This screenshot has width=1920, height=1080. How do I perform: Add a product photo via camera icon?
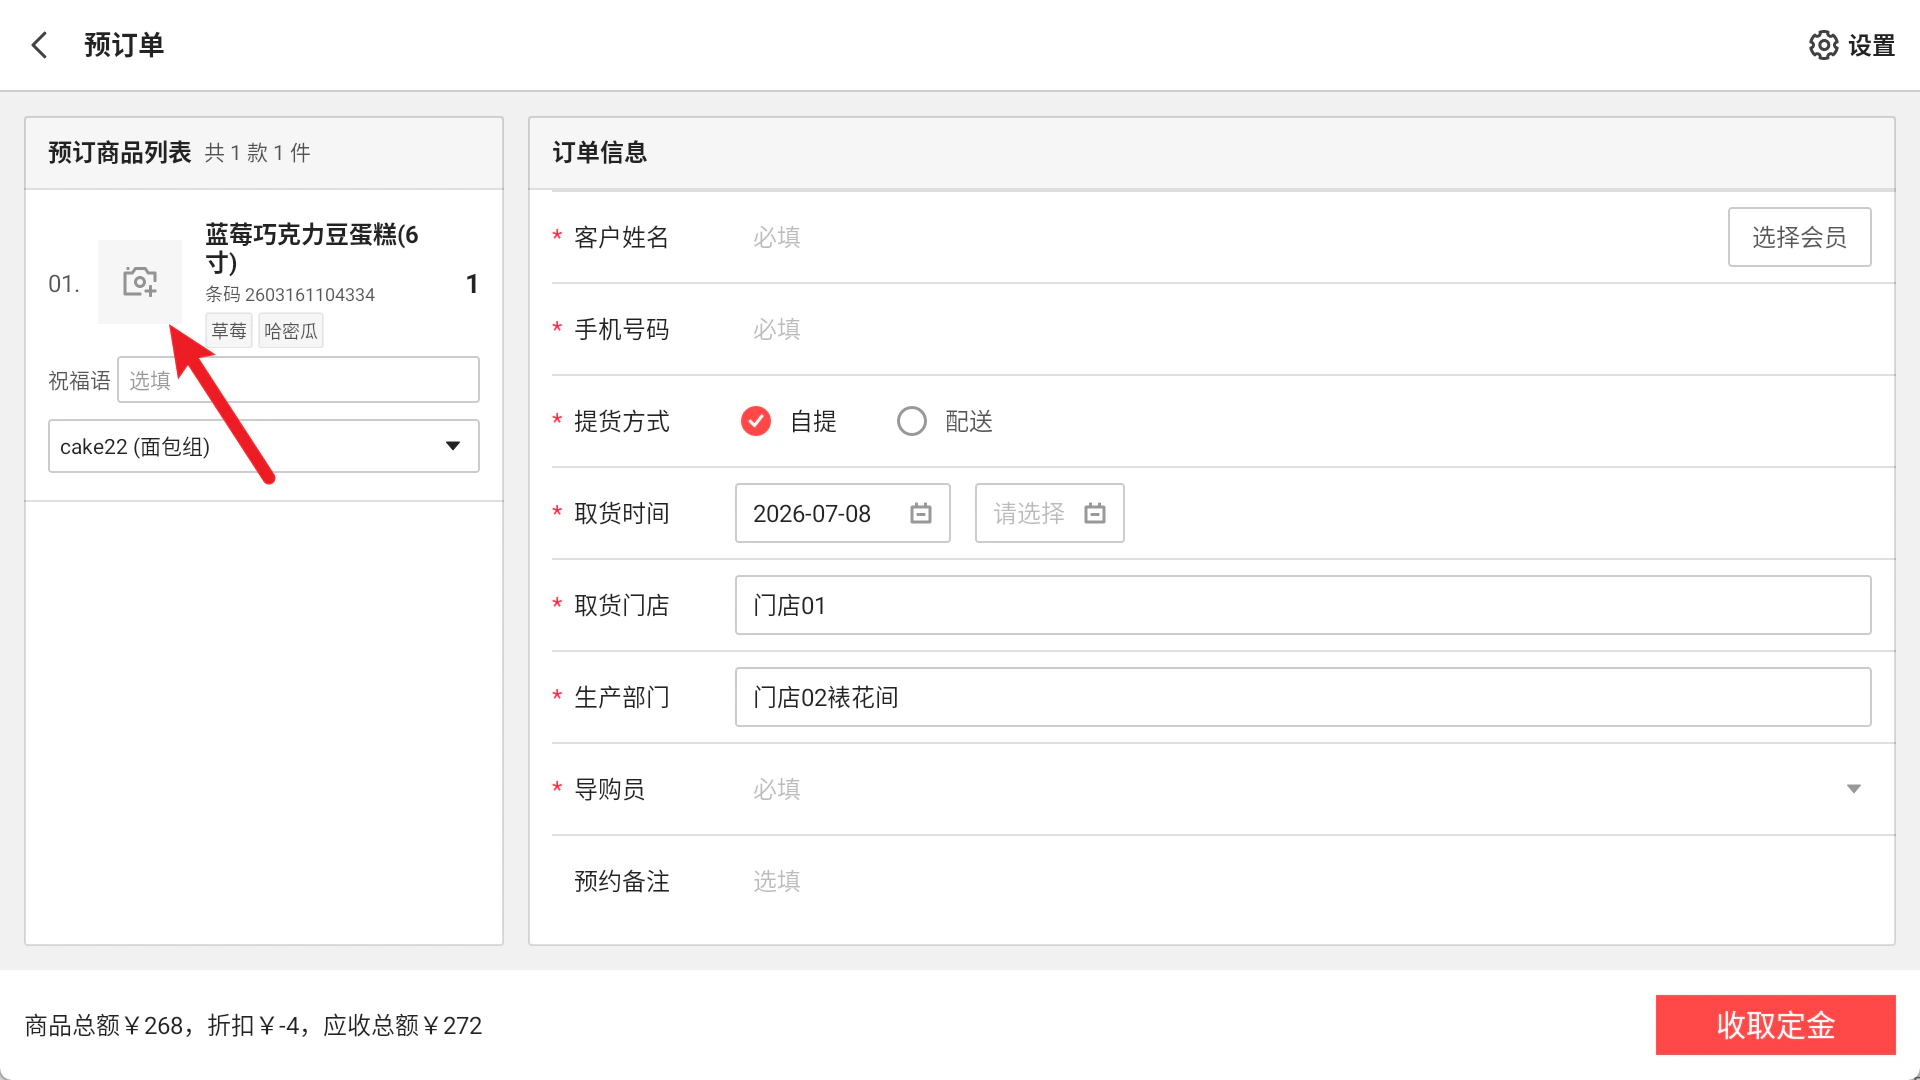140,282
